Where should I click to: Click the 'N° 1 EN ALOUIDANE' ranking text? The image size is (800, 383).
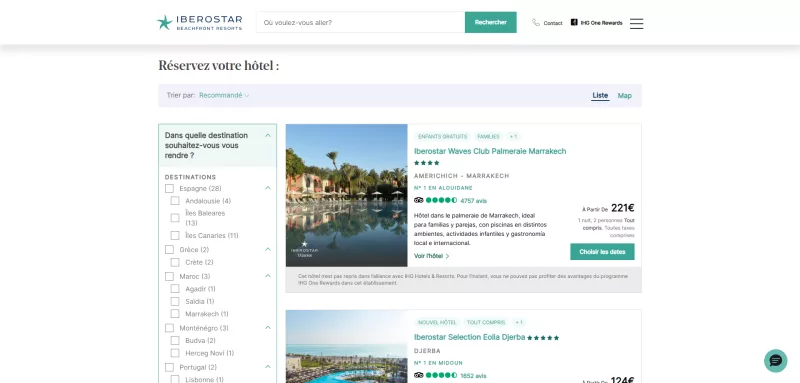pyautogui.click(x=443, y=188)
